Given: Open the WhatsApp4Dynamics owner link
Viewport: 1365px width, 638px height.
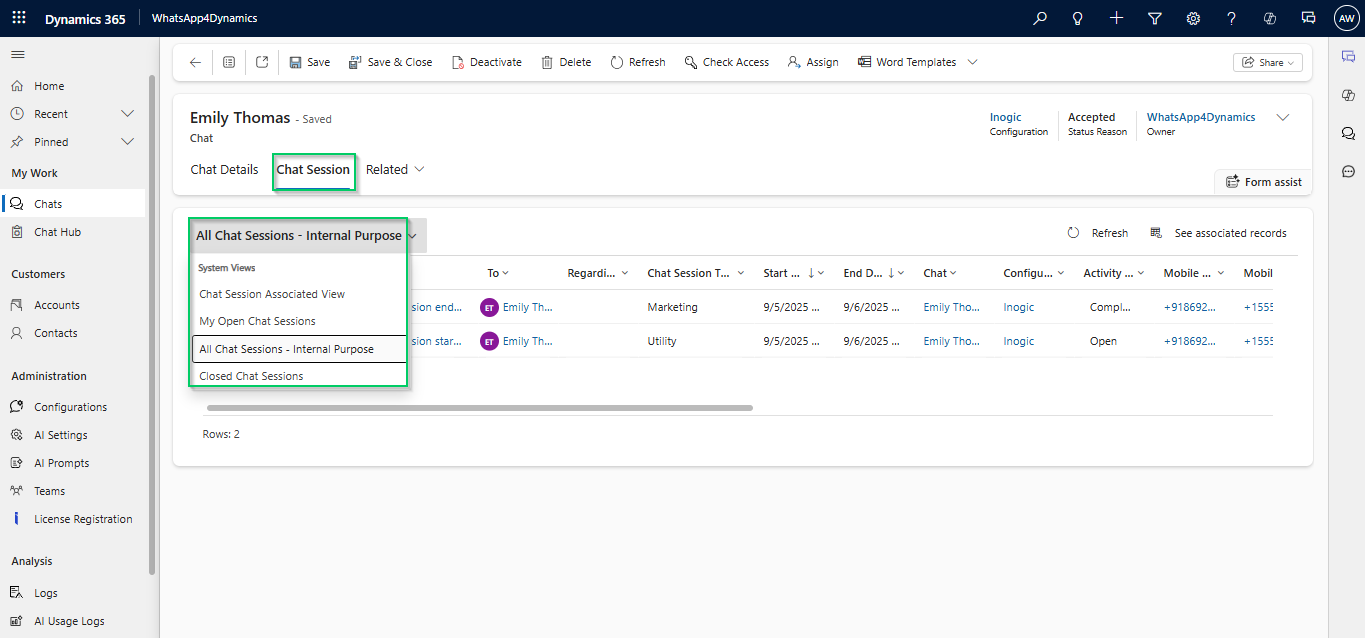Looking at the screenshot, I should (x=1200, y=117).
